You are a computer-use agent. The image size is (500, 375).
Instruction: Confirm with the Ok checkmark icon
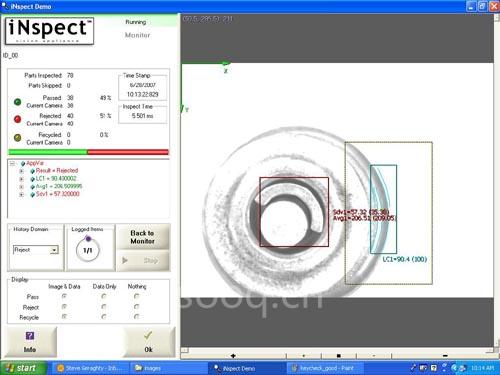point(148,336)
